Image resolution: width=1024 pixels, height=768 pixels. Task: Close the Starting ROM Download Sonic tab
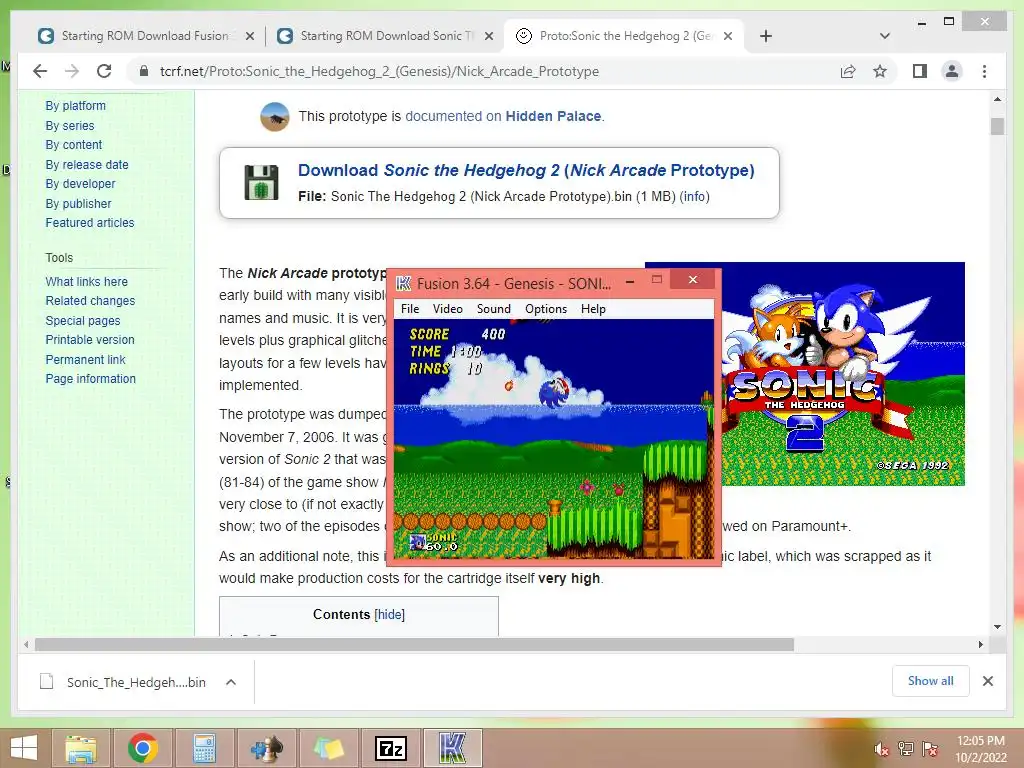tap(488, 37)
